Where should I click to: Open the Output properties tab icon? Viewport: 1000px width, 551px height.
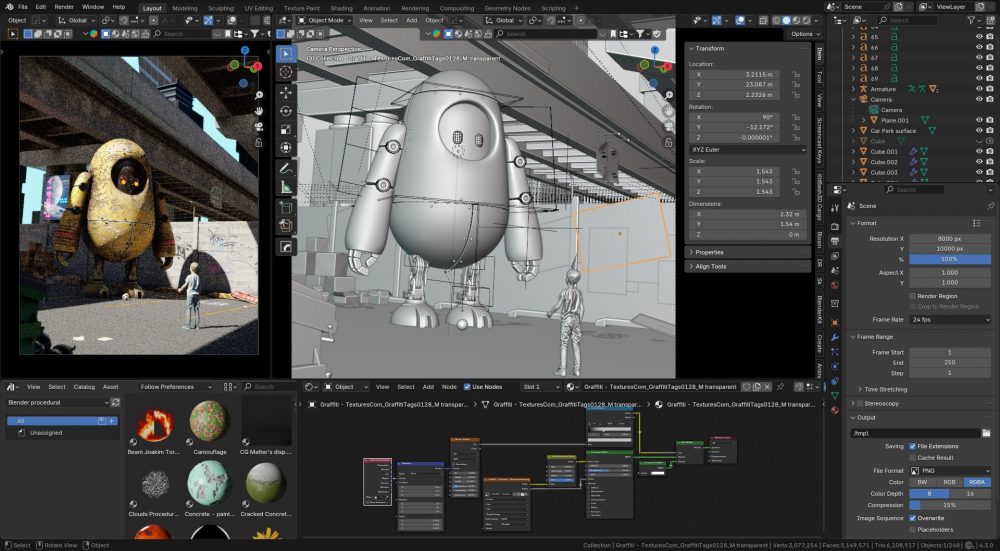click(835, 242)
